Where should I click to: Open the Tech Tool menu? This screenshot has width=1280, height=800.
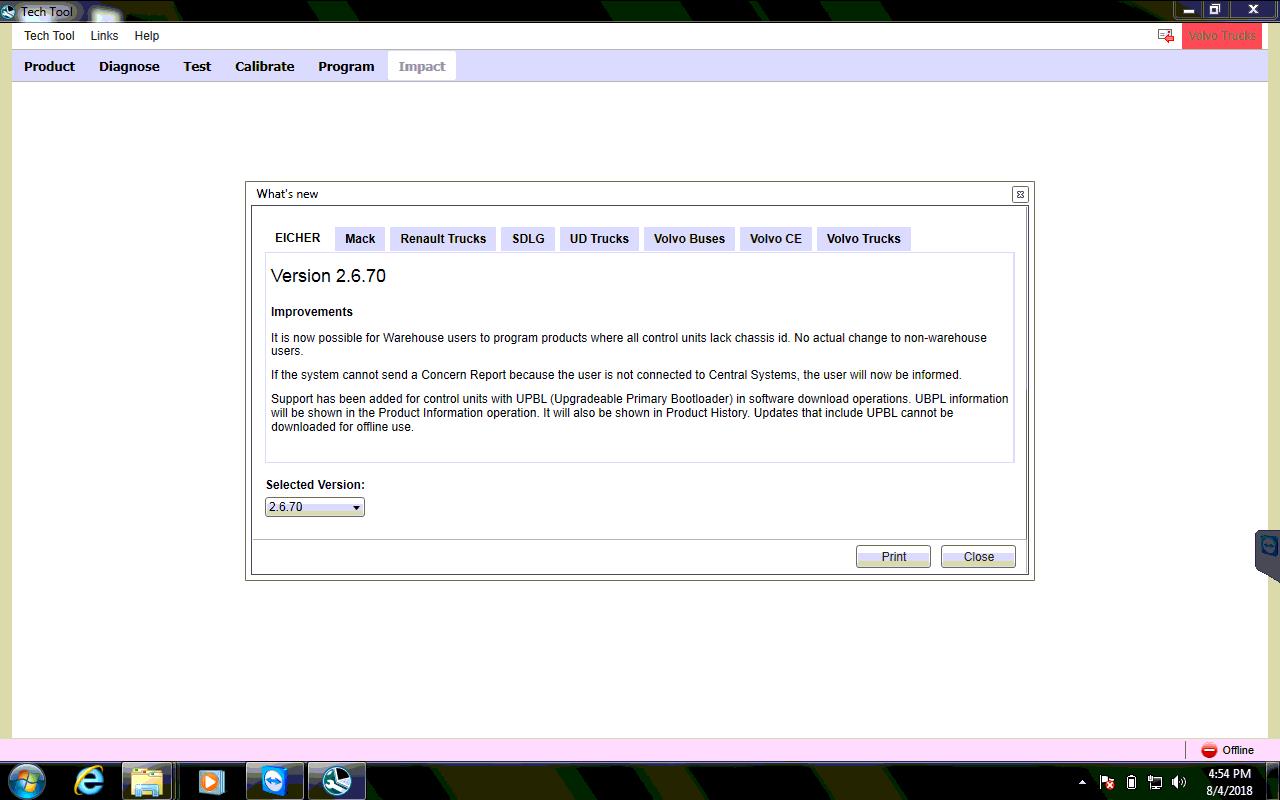click(49, 36)
